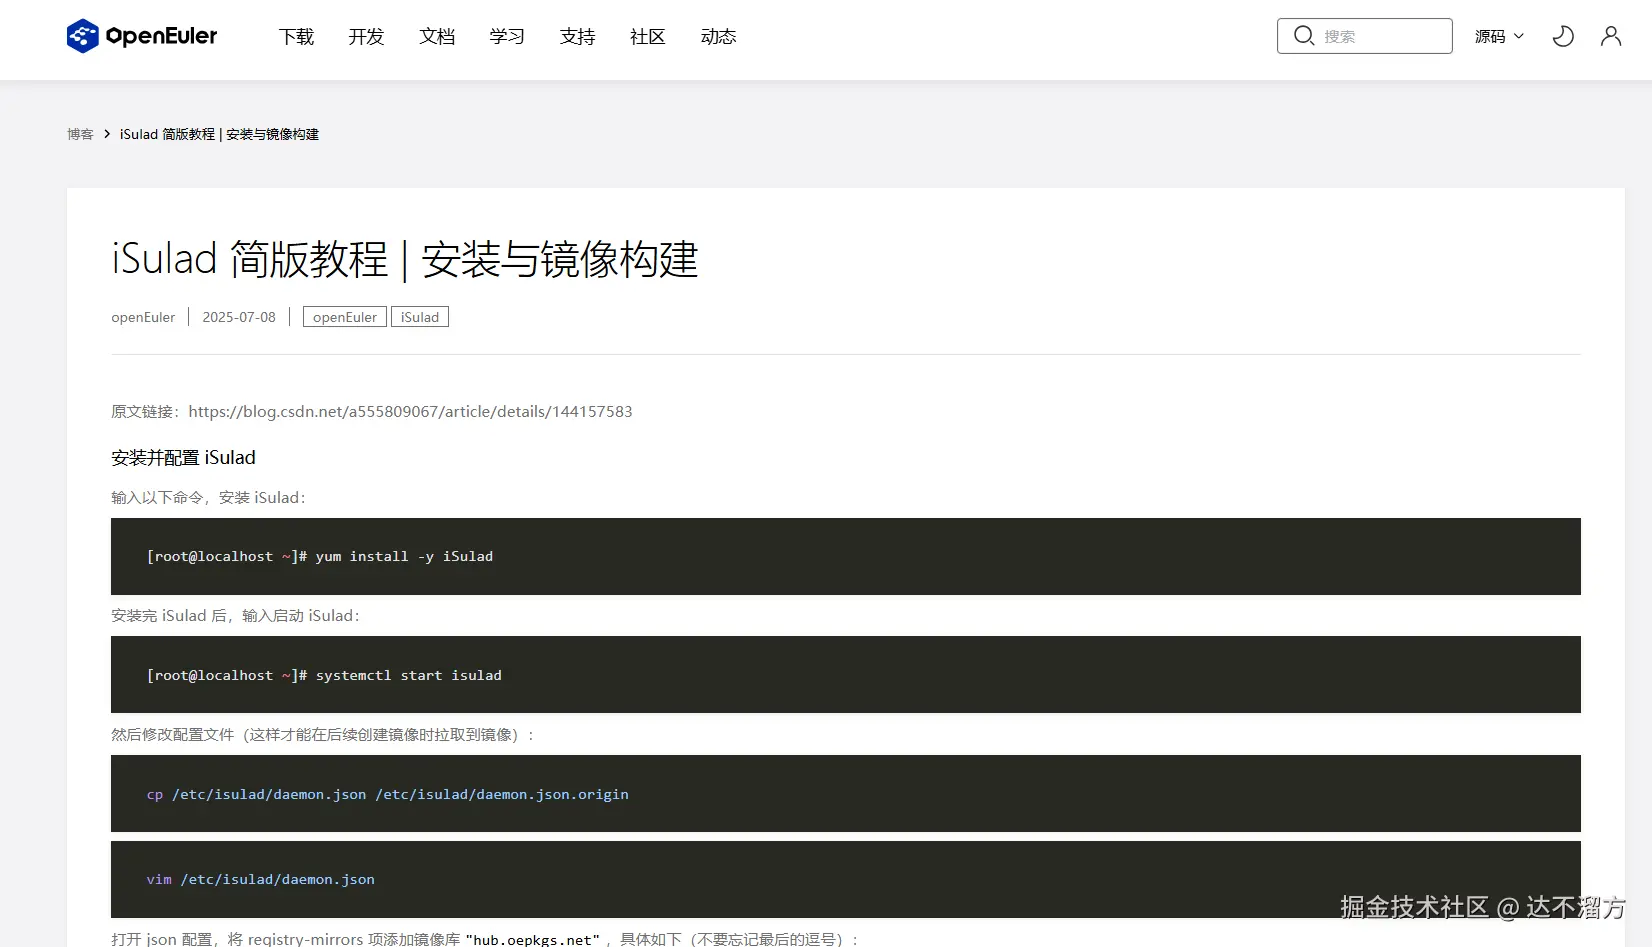
Task: Open the 文档 menu
Action: click(x=437, y=36)
